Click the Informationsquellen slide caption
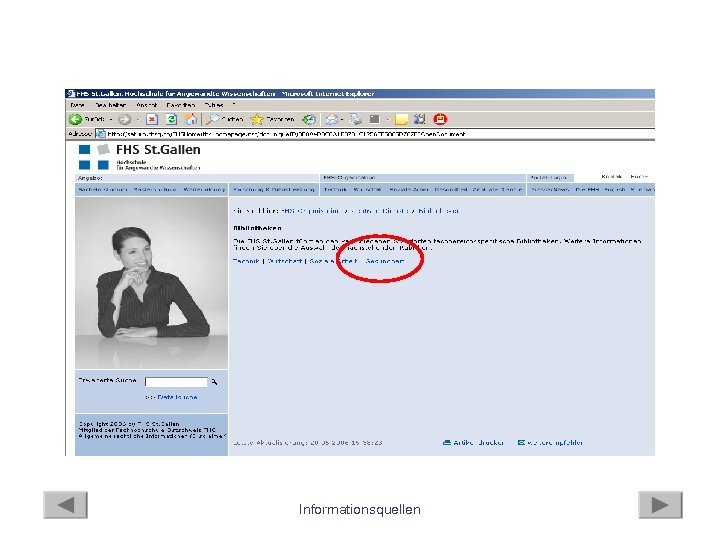Screen dimensions: 720x540 click(x=360, y=509)
